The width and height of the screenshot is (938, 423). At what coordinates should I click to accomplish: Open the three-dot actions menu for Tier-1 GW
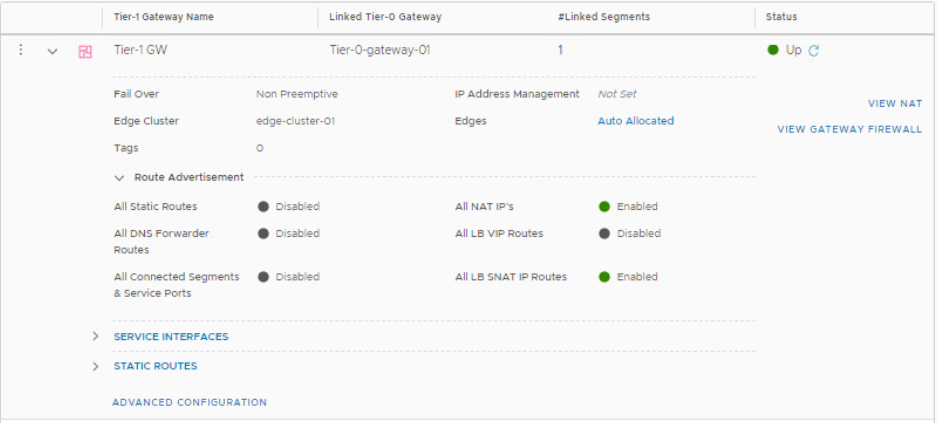point(21,50)
